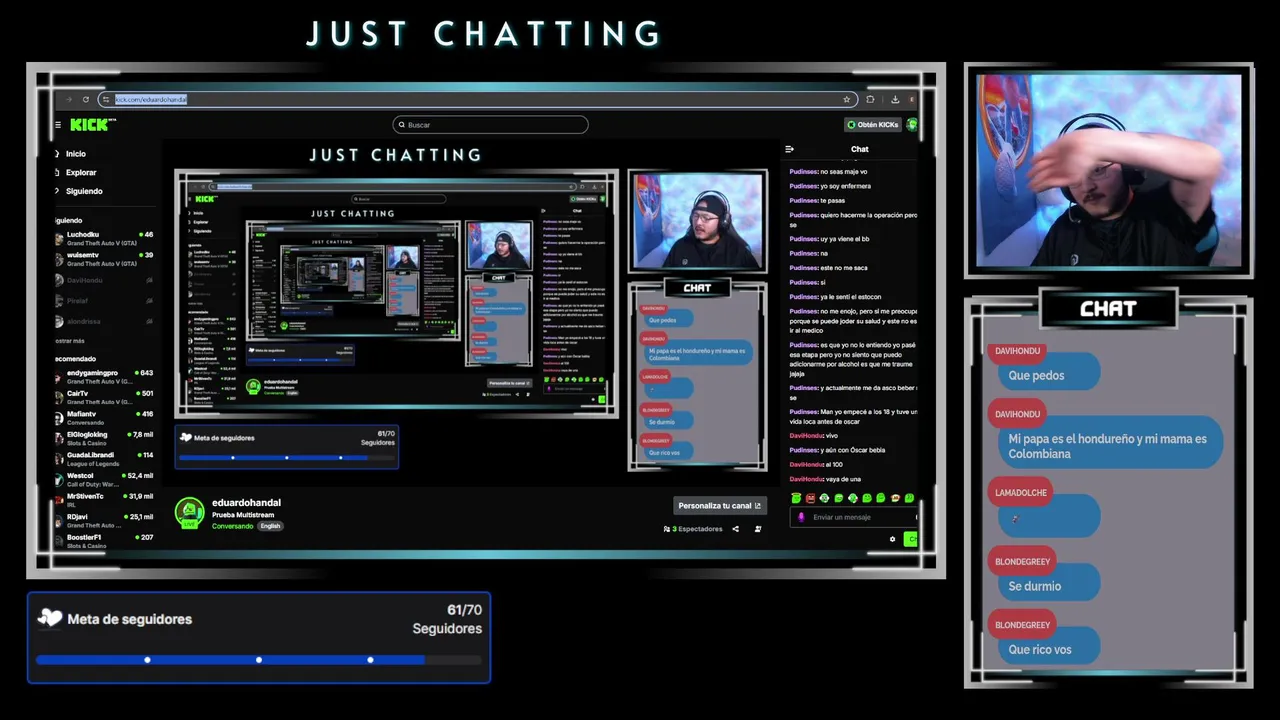Open RDjavi recommended channel

(104, 520)
